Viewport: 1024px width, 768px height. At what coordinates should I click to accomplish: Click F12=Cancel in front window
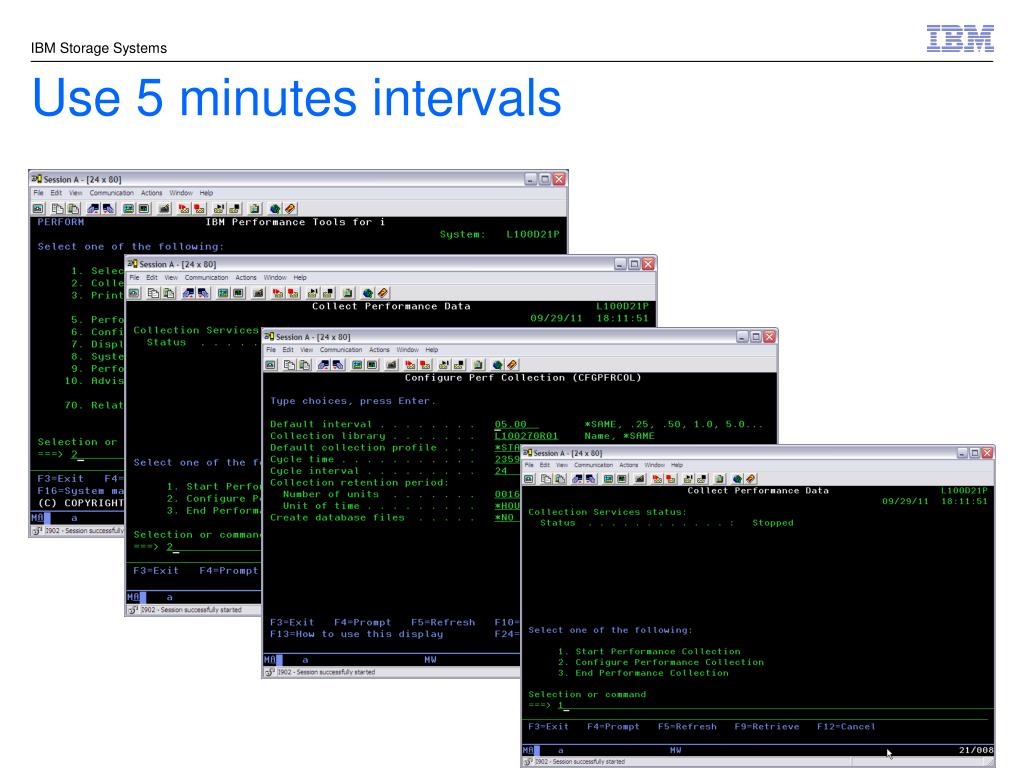point(846,726)
